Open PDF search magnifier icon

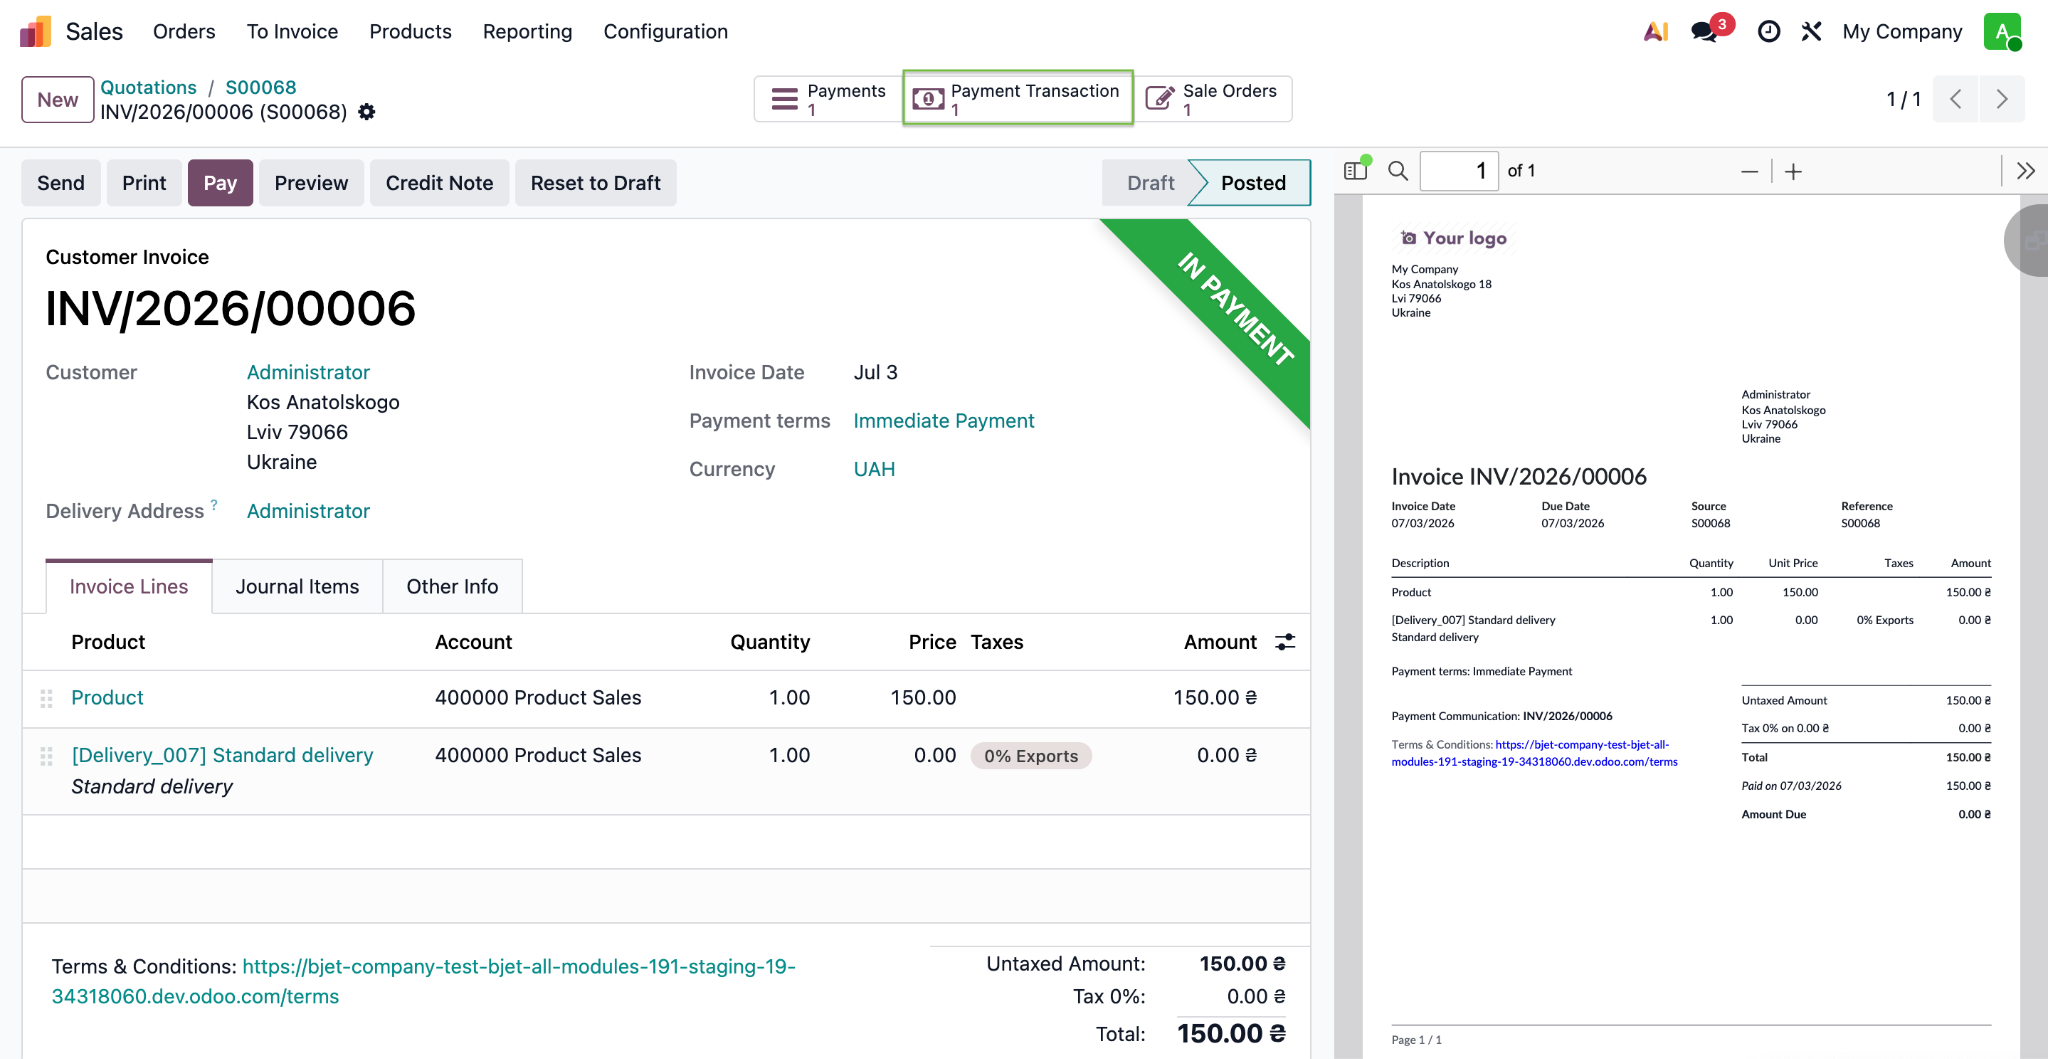pos(1398,171)
